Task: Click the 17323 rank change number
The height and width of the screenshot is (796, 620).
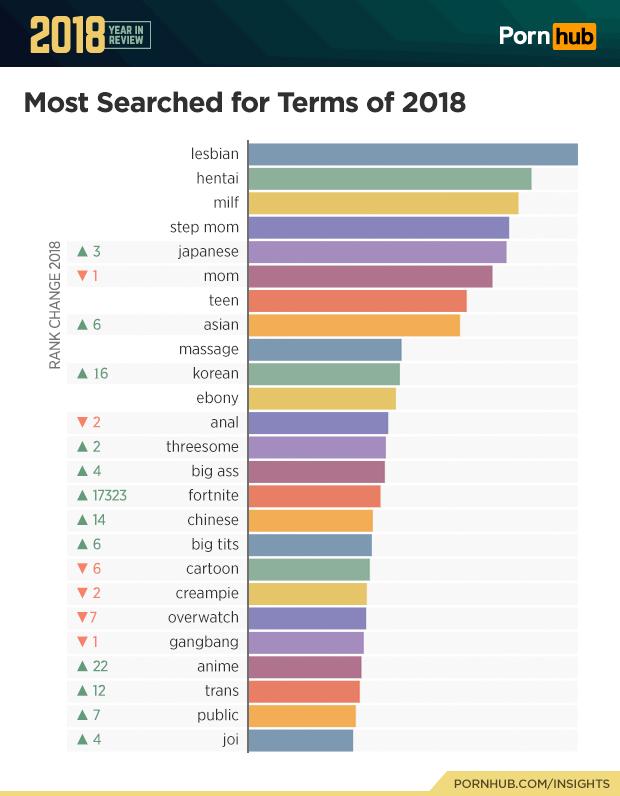Action: click(110, 495)
